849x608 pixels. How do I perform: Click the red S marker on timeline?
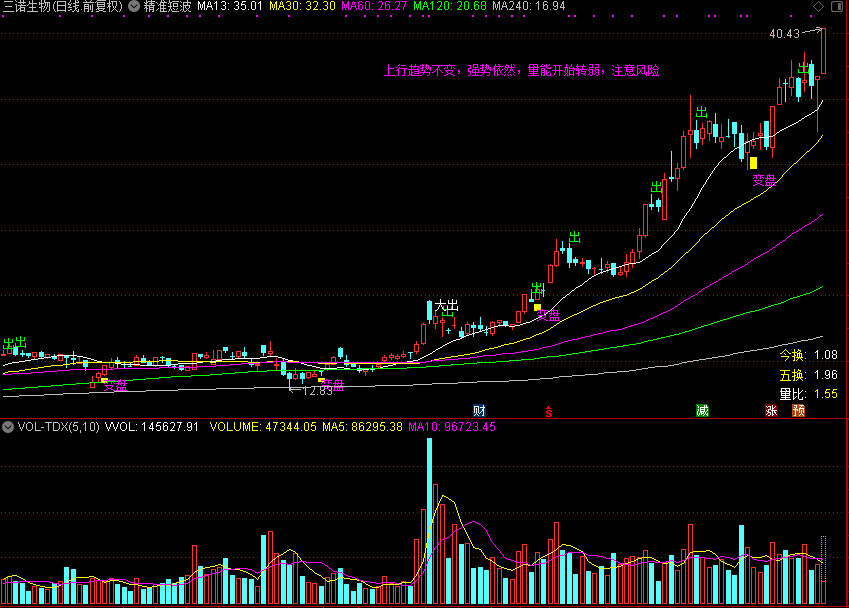548,411
